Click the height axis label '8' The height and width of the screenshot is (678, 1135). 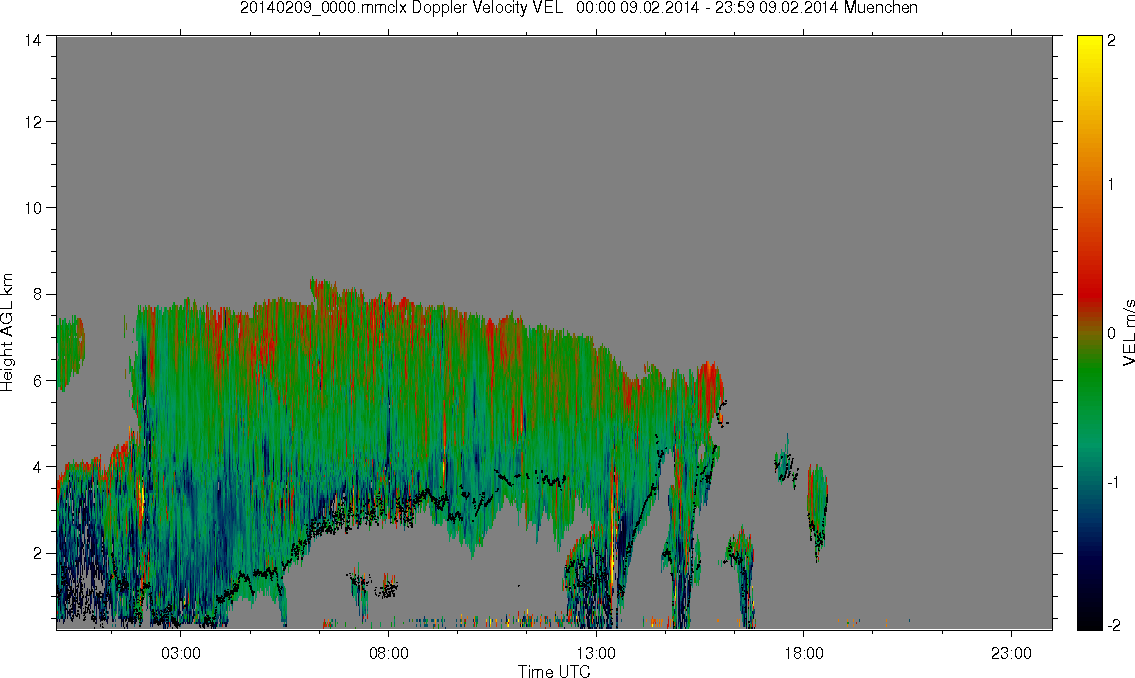point(36,294)
